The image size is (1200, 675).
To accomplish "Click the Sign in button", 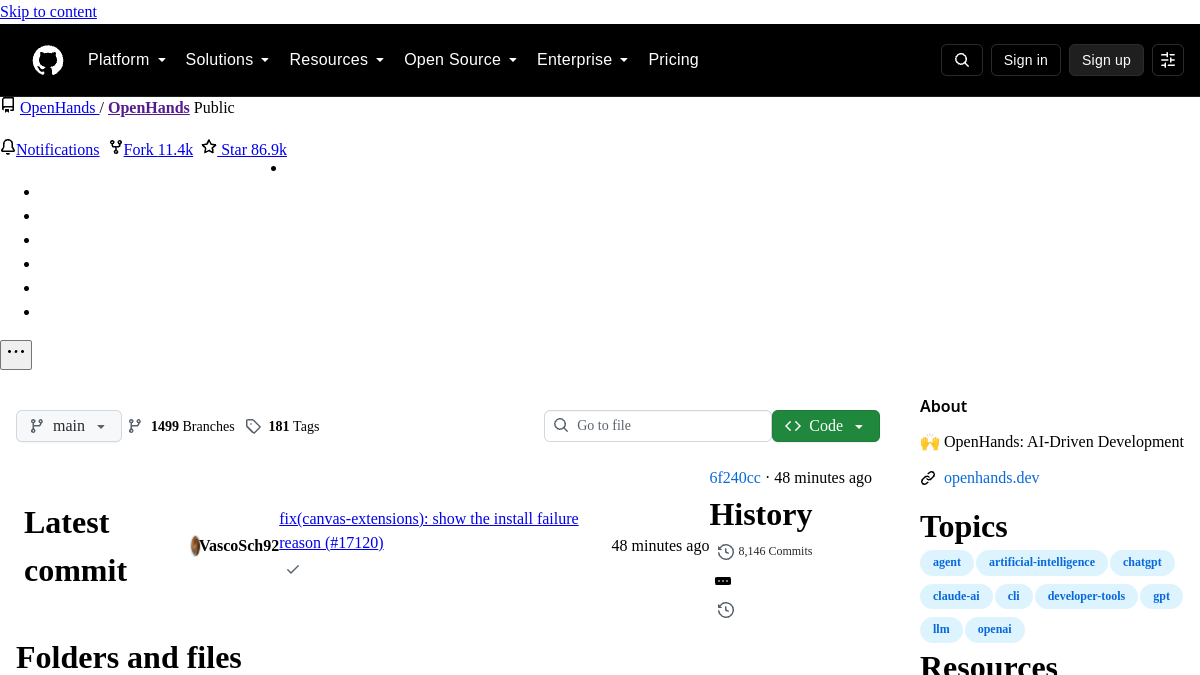I will pos(1026,60).
